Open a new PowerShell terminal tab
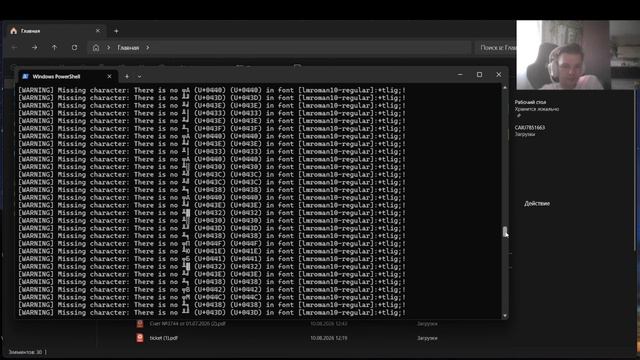This screenshot has width=640, height=360. tap(127, 76)
